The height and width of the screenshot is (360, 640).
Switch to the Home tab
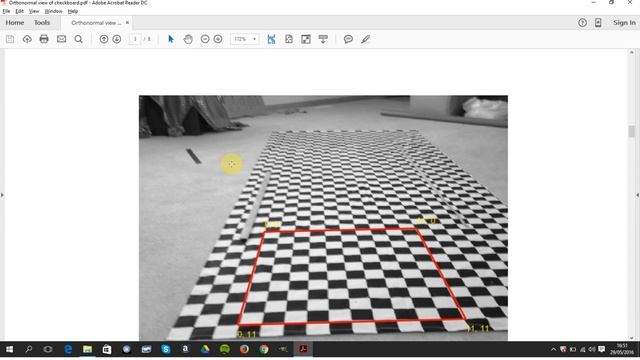pyautogui.click(x=15, y=23)
